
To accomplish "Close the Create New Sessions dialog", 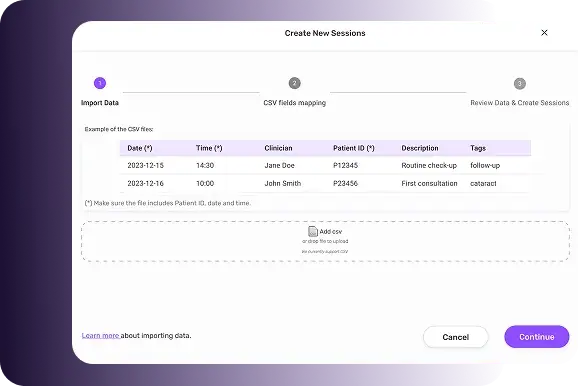I will click(x=544, y=33).
